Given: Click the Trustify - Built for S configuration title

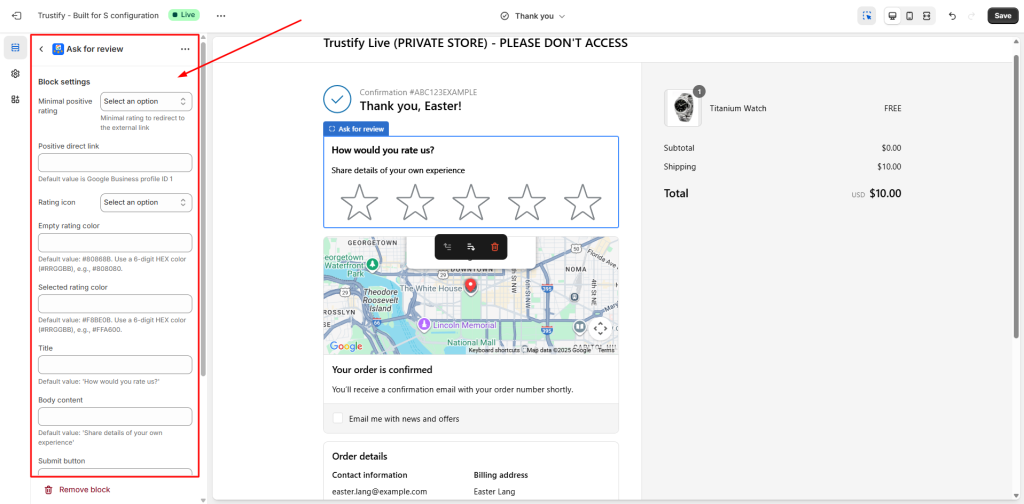Looking at the screenshot, I should [98, 15].
